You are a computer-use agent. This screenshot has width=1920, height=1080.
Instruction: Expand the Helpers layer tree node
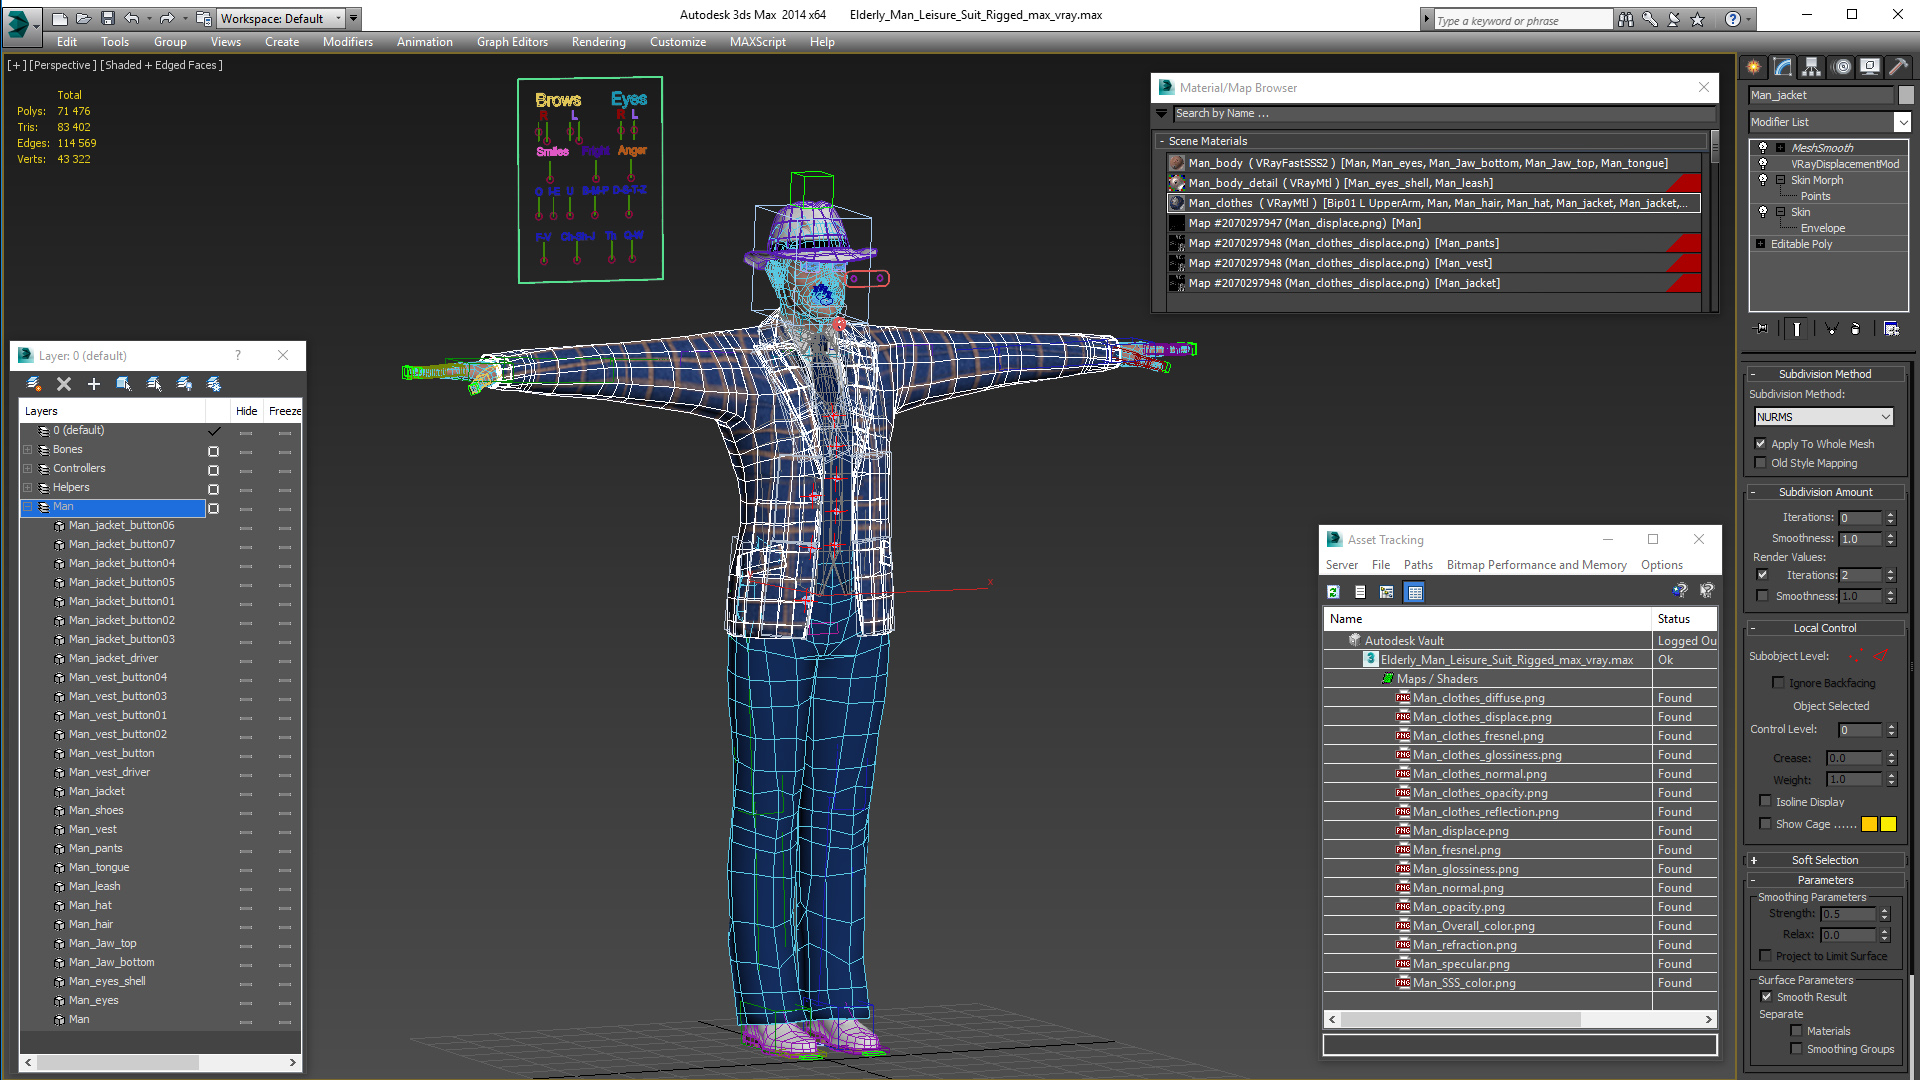(x=28, y=488)
